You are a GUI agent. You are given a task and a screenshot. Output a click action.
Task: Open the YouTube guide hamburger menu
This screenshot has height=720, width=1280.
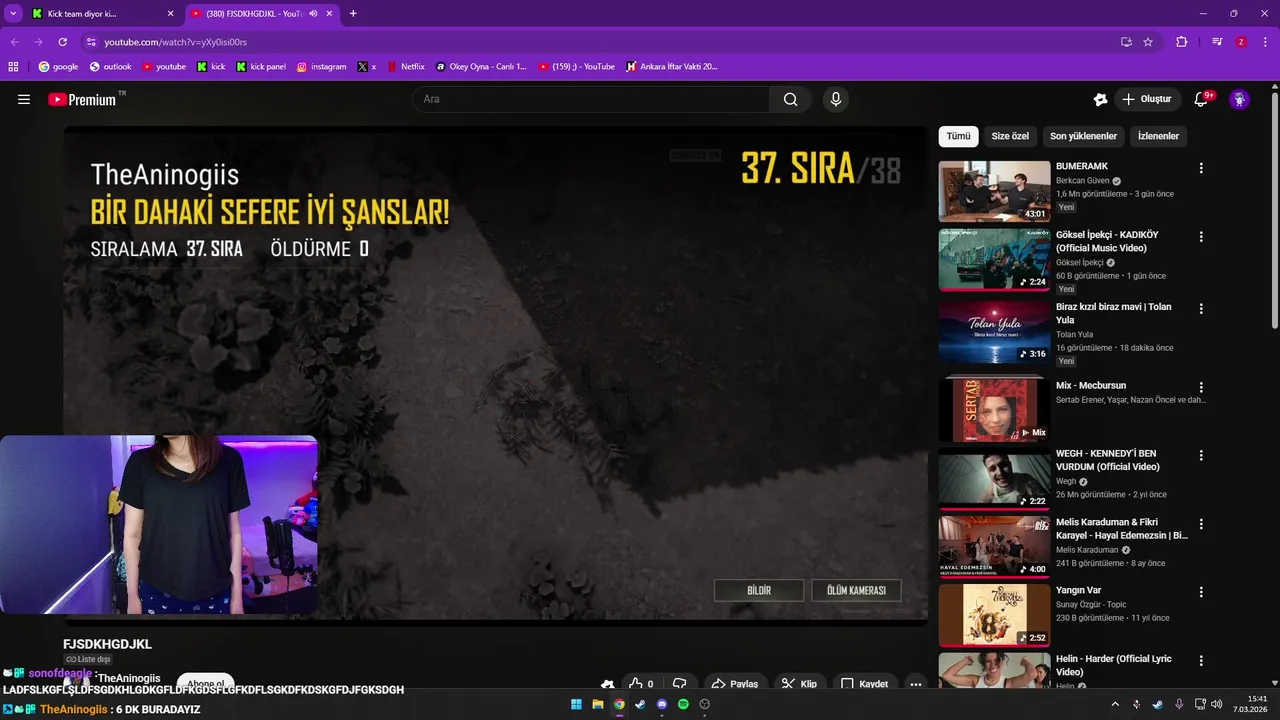coord(24,99)
